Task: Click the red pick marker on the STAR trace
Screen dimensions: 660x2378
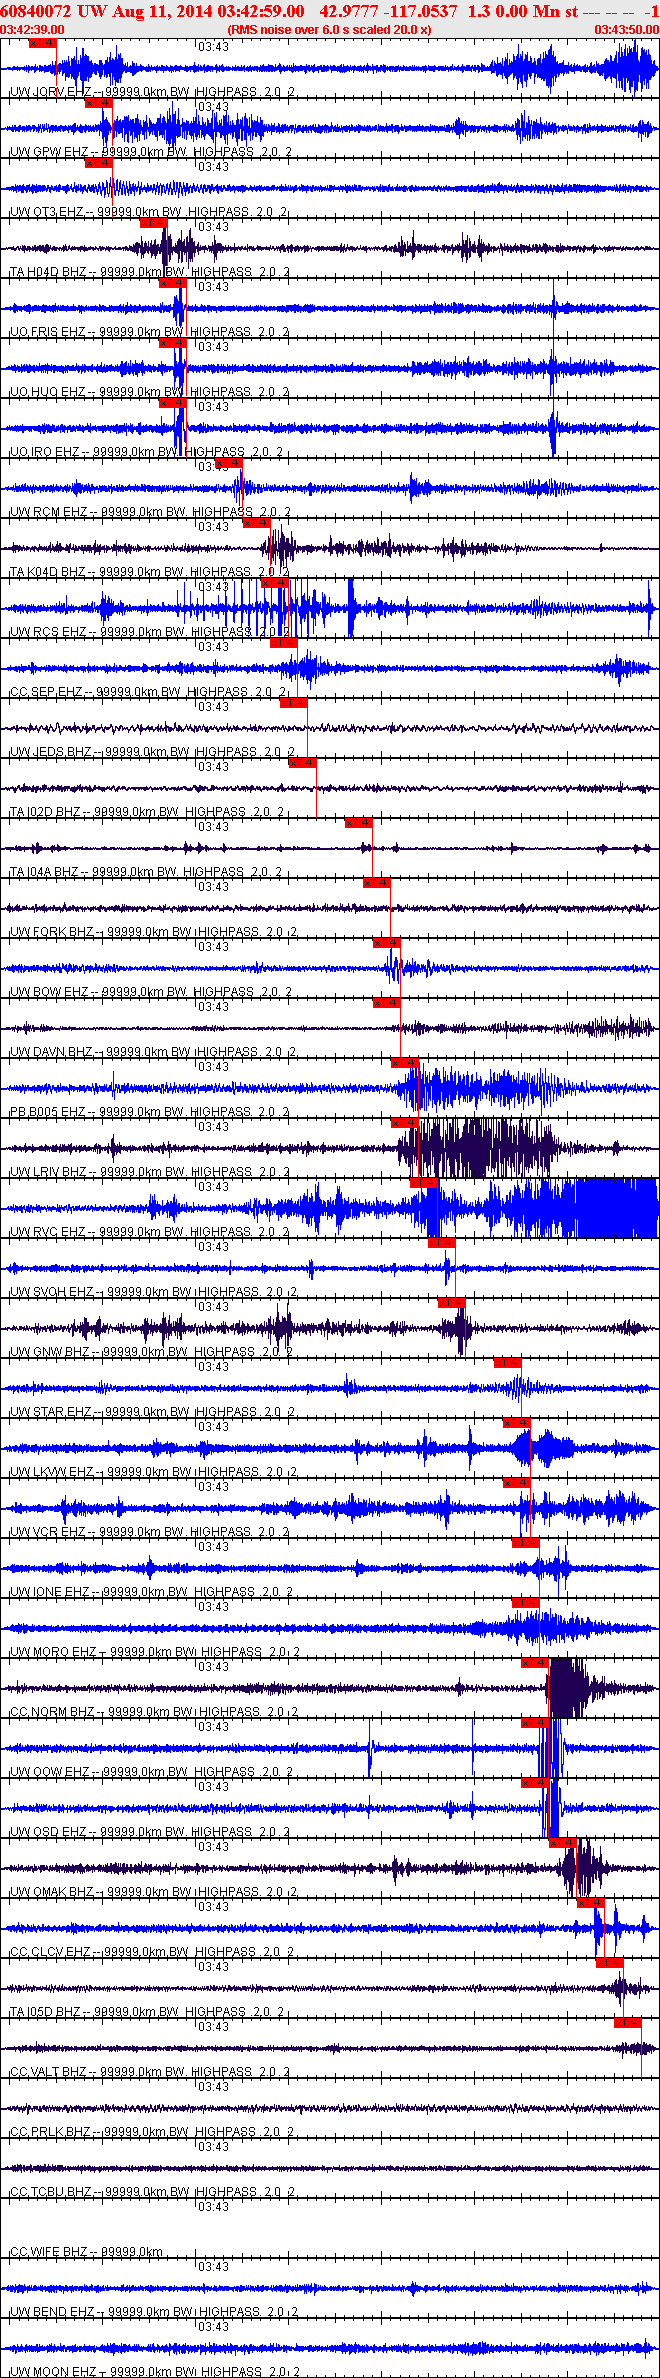Action: coord(507,1363)
